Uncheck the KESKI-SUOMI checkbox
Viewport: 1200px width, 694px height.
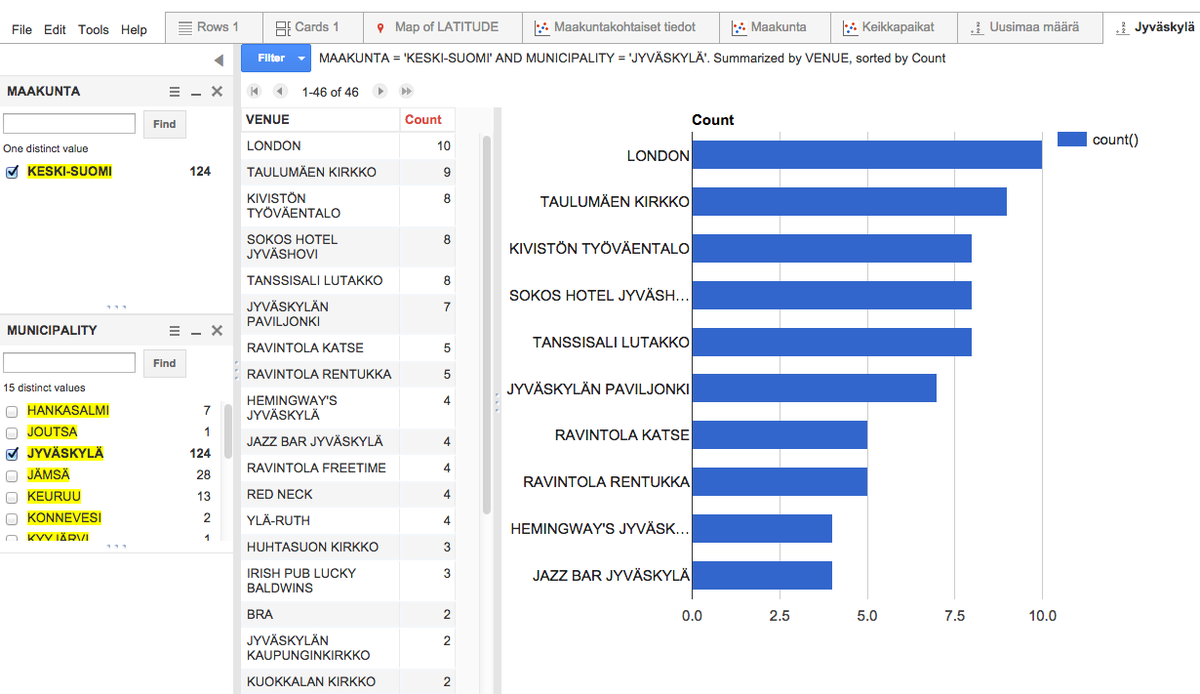click(x=12, y=172)
